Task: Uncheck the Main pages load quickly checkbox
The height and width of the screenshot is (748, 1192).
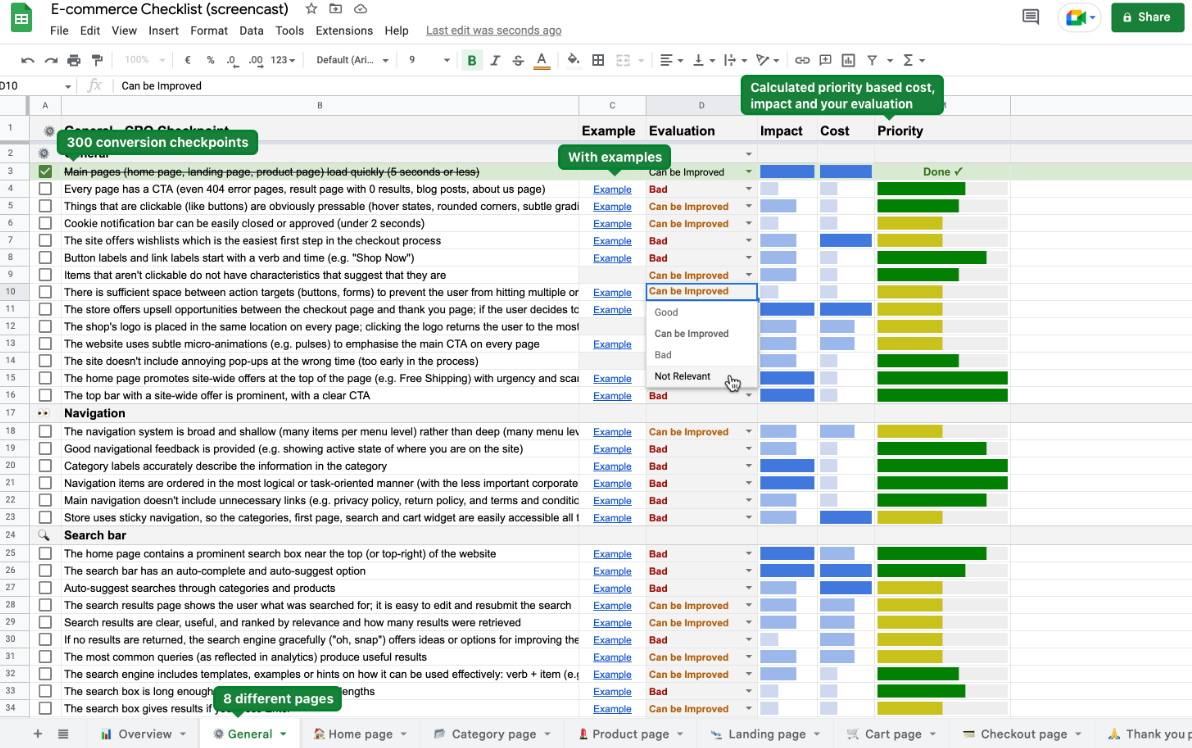Action: point(45,172)
